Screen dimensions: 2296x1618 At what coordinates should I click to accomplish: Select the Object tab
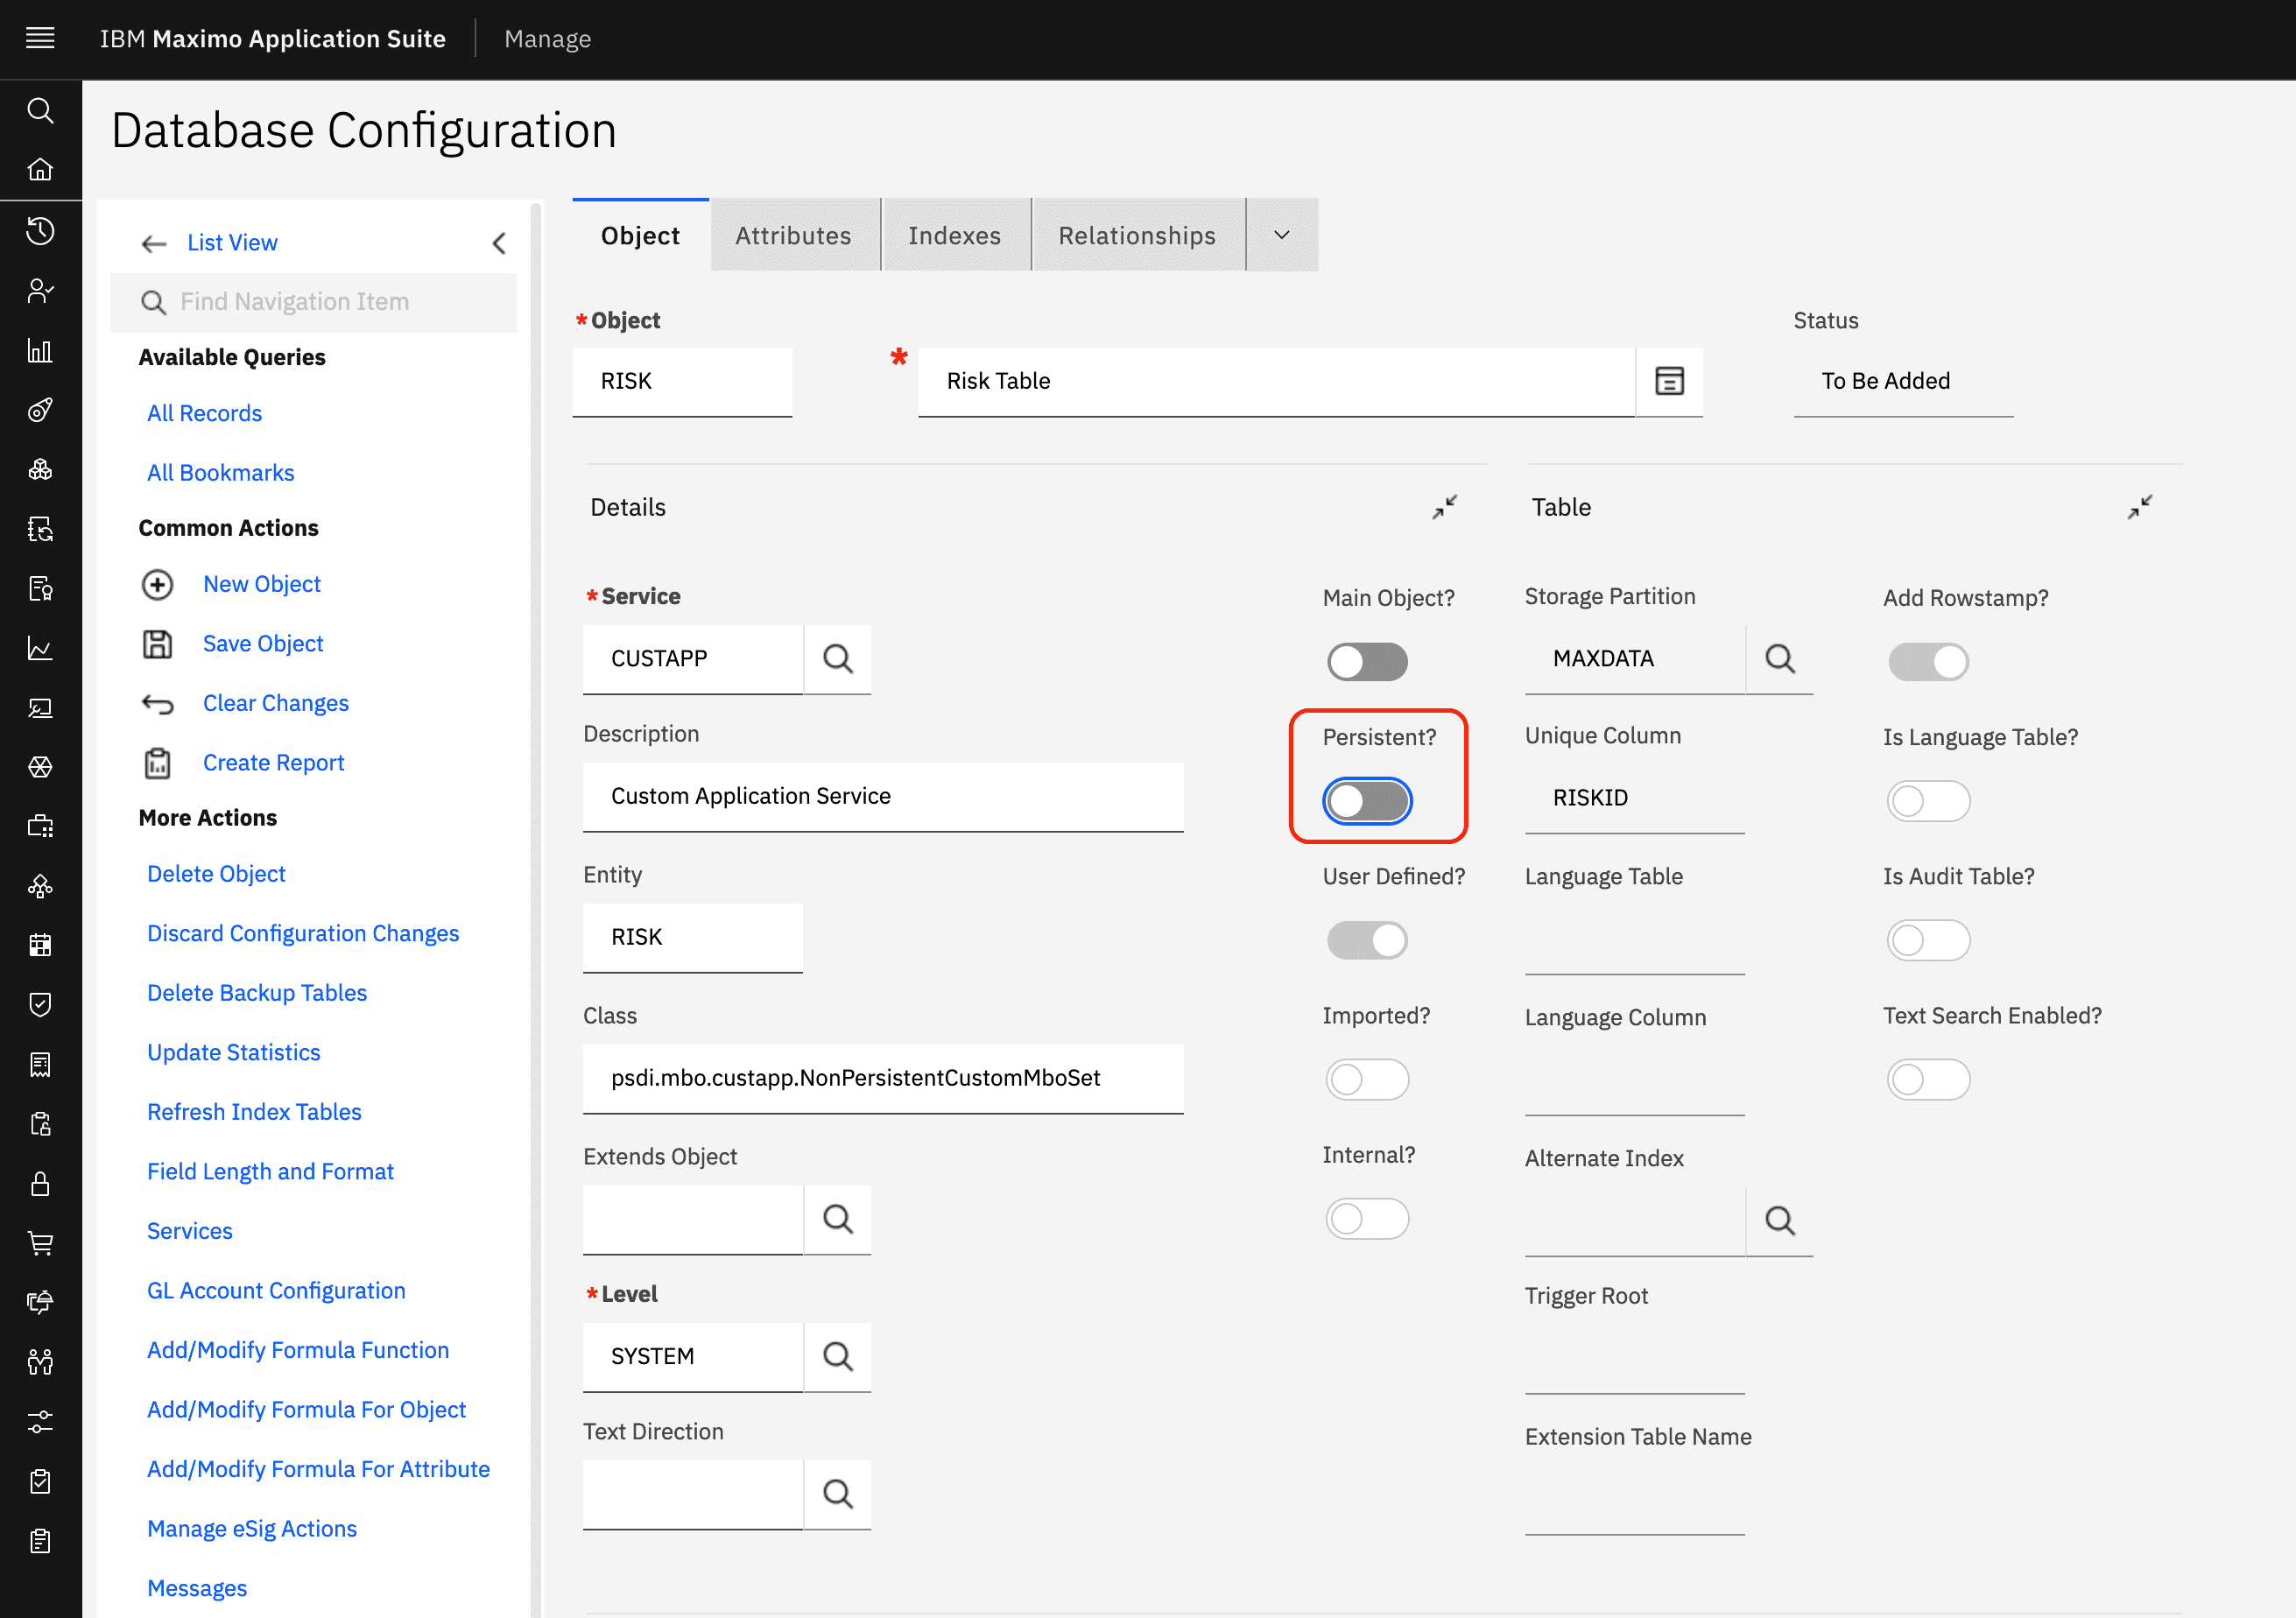(640, 236)
